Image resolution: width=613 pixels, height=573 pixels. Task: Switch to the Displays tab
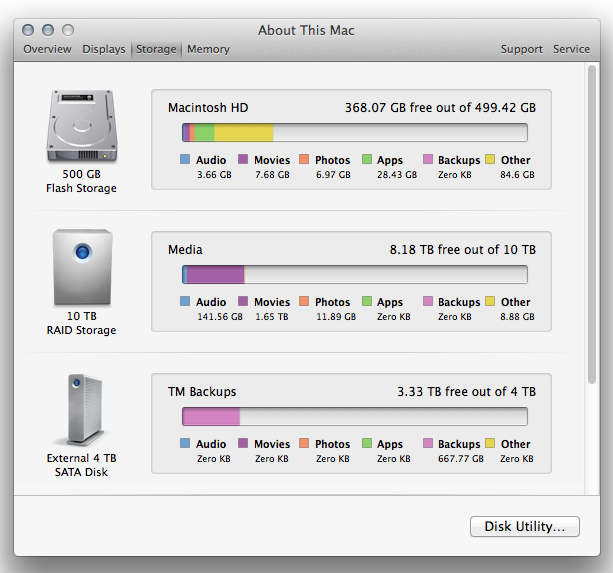point(104,49)
